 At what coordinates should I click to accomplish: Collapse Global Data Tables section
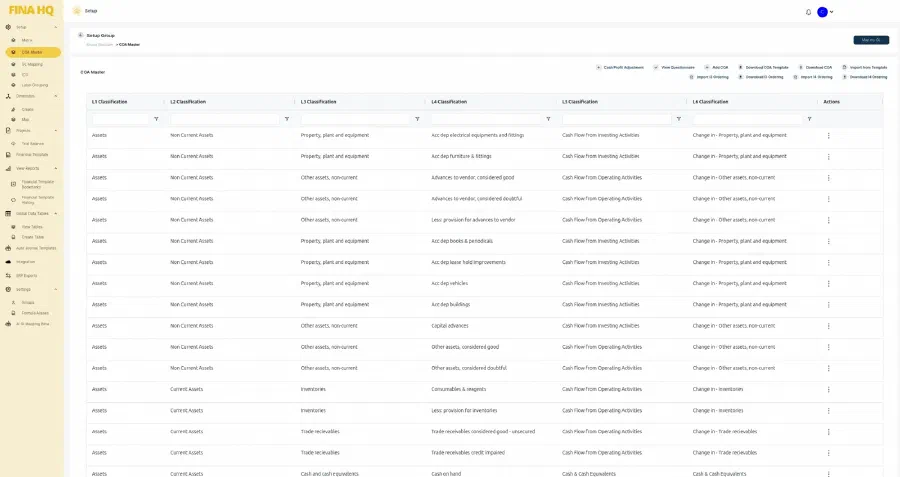56,214
